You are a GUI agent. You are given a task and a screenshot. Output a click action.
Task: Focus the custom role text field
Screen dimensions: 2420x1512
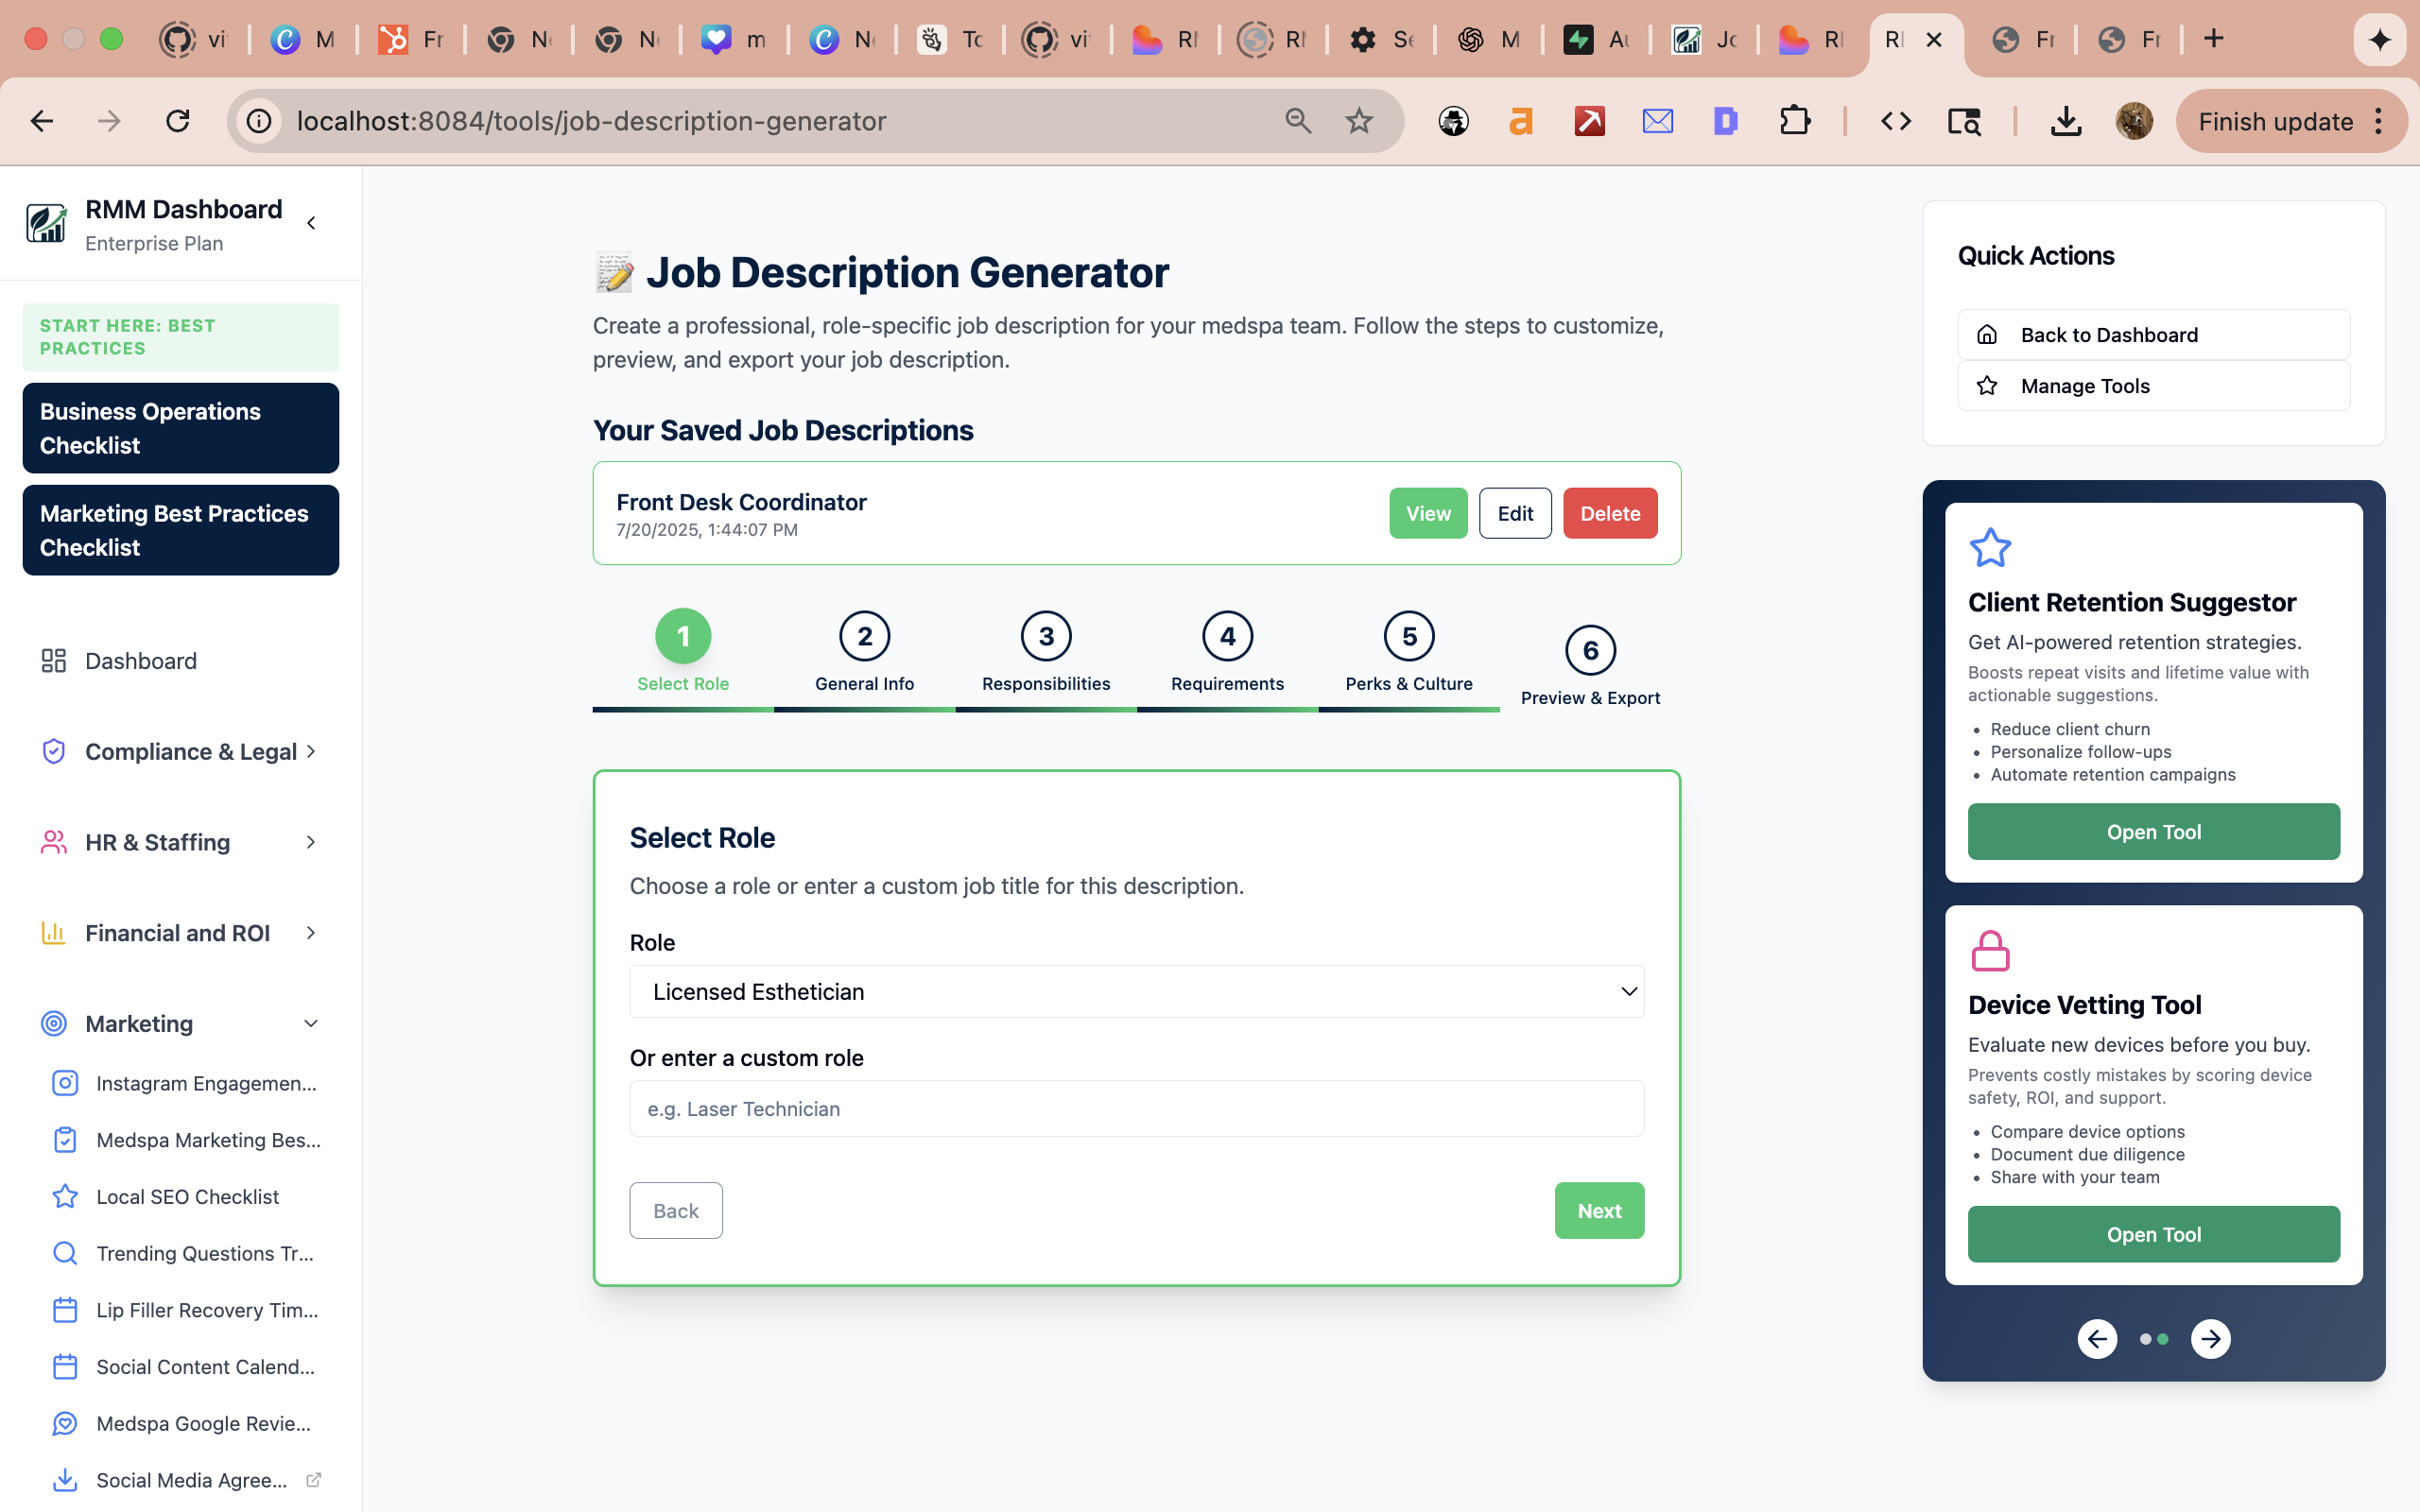(x=1136, y=1109)
